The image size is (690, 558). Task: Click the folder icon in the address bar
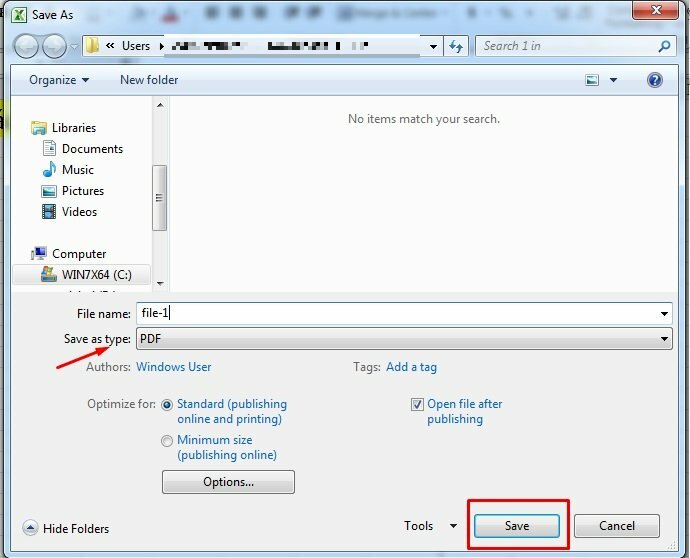click(x=92, y=45)
